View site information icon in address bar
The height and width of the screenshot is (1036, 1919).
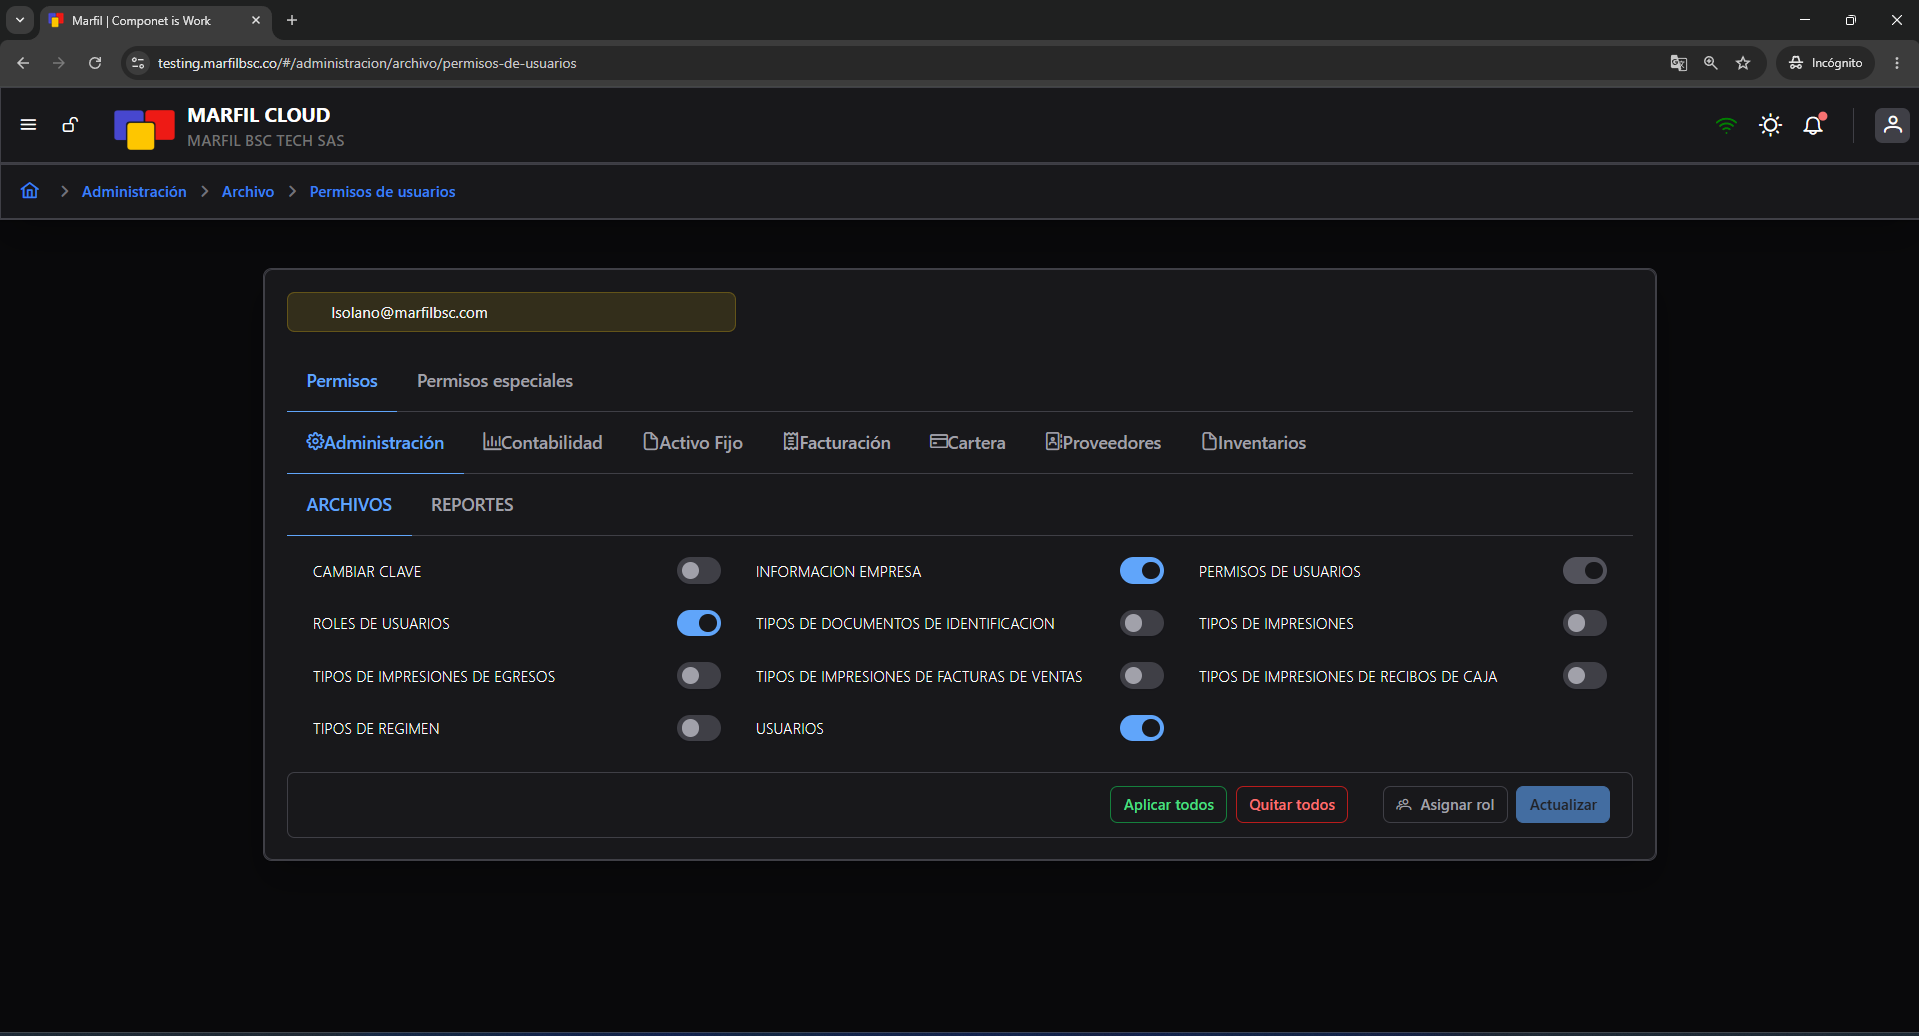(138, 63)
